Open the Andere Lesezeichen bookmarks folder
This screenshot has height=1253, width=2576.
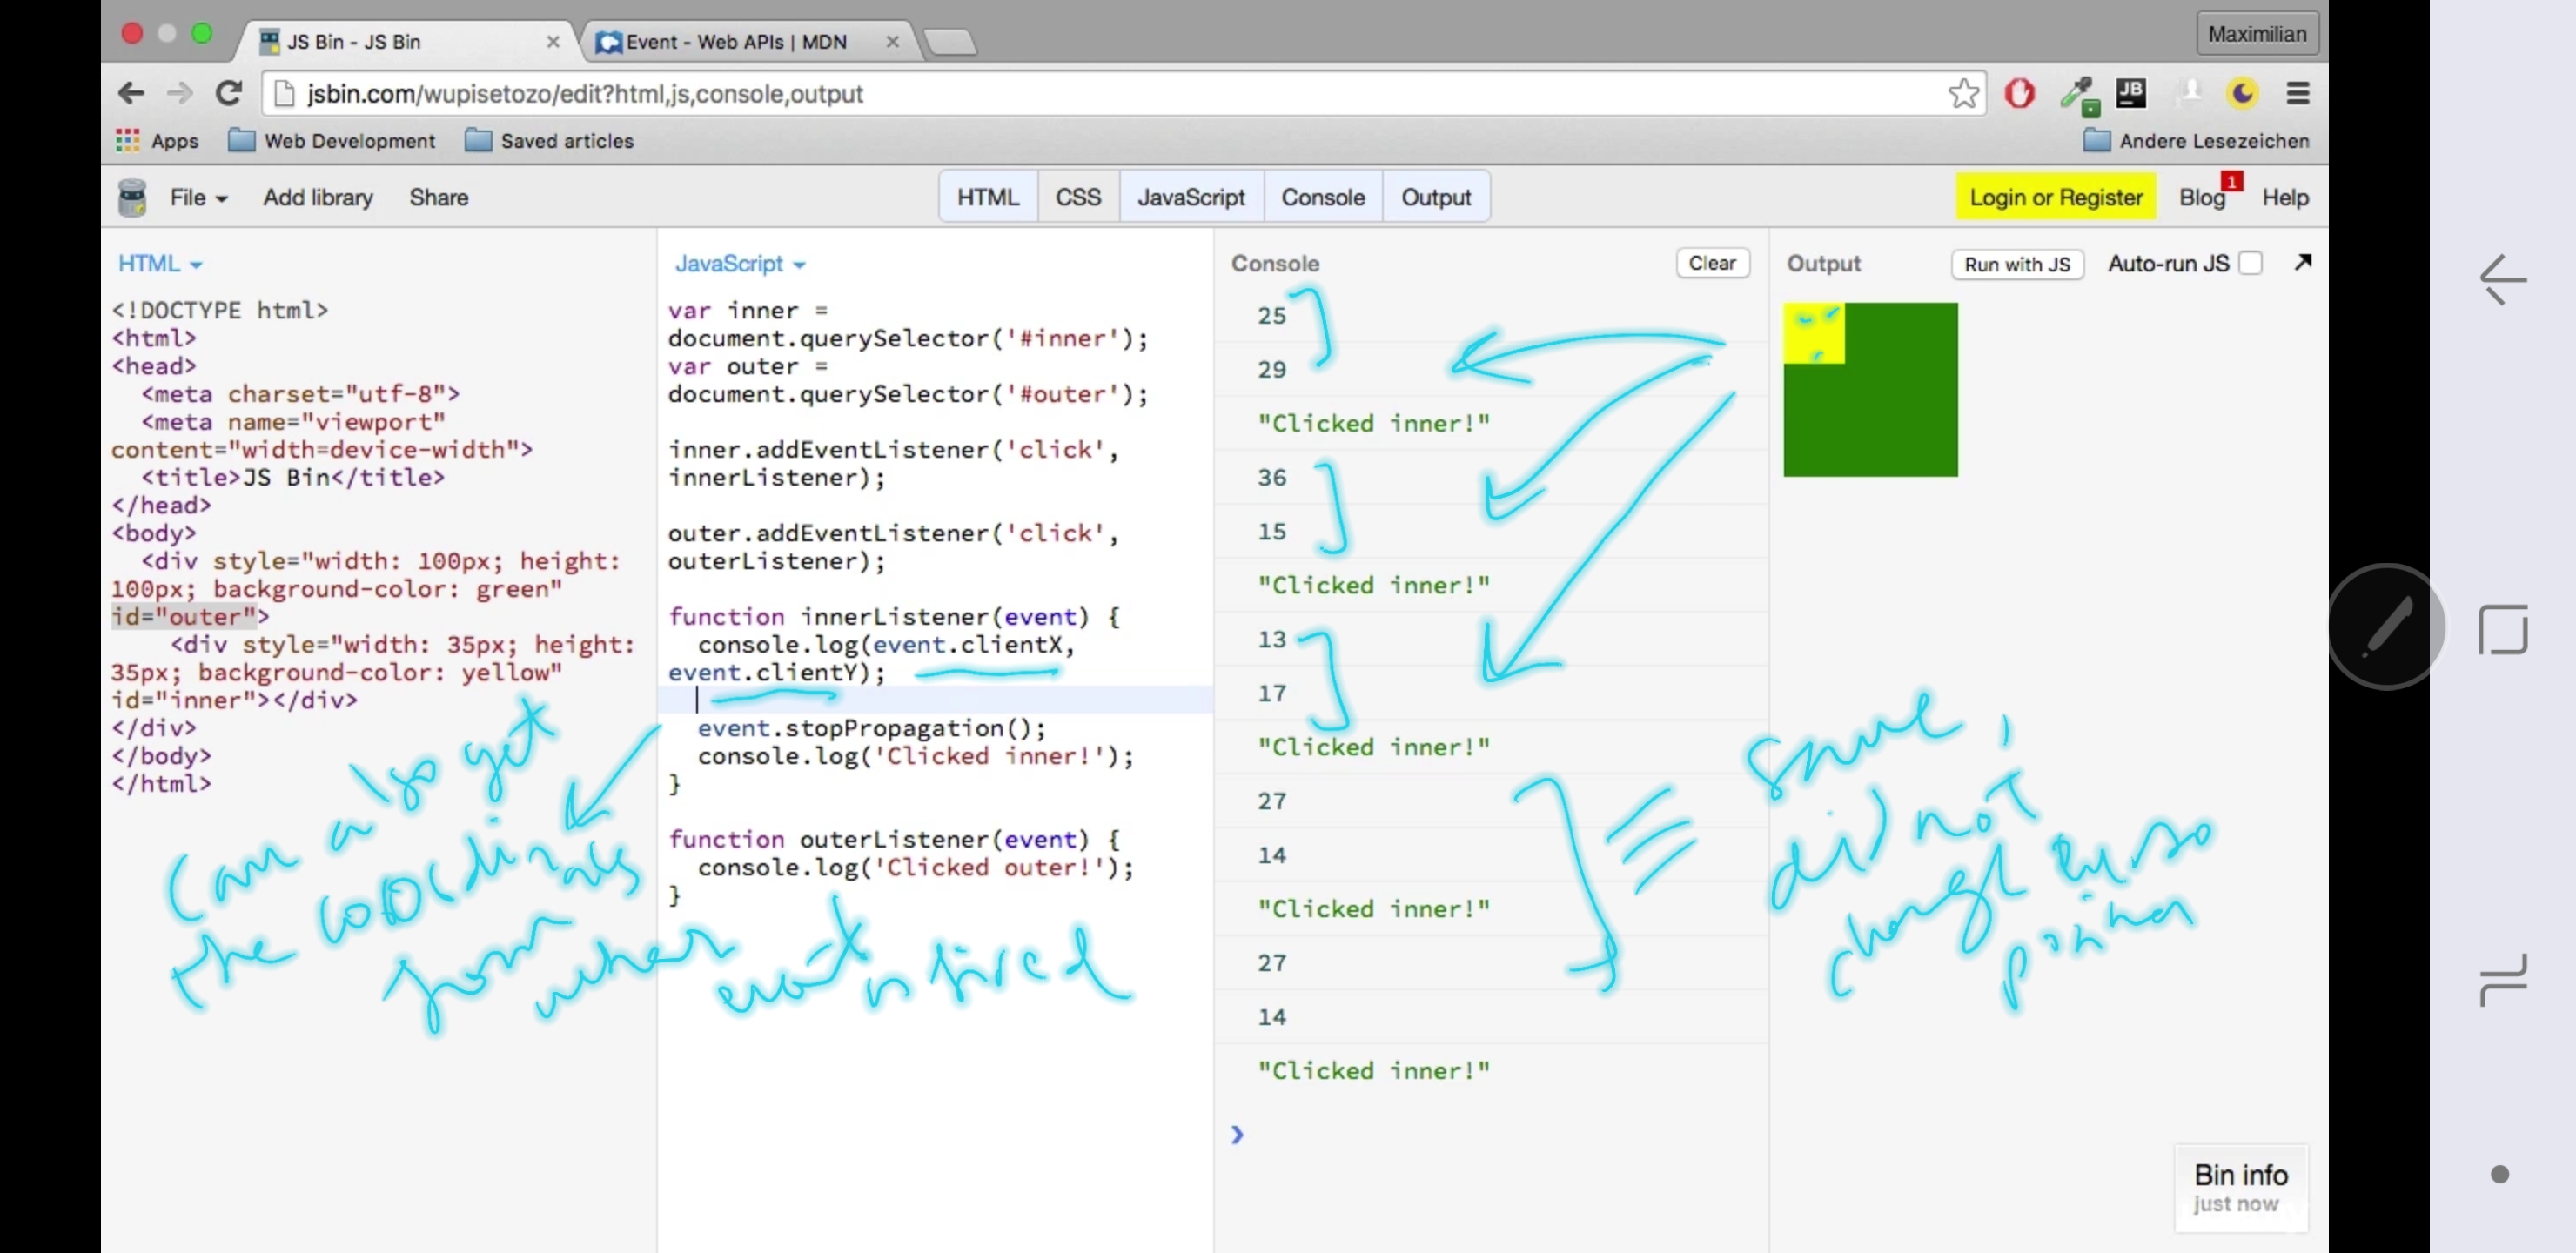(x=2196, y=141)
